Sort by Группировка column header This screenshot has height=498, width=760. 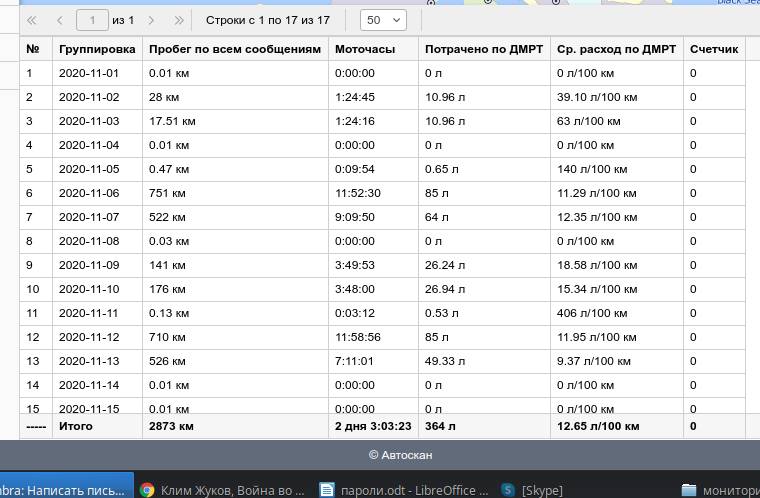tap(97, 49)
